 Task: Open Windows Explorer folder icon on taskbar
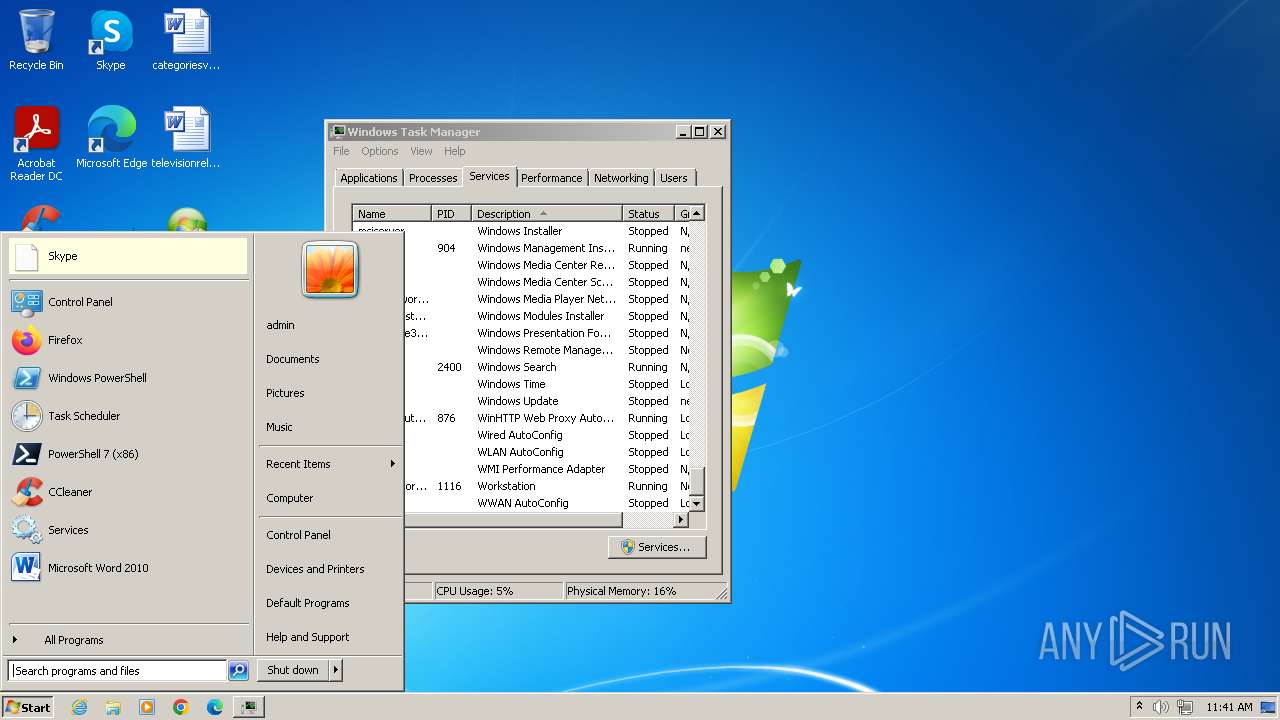(x=113, y=707)
